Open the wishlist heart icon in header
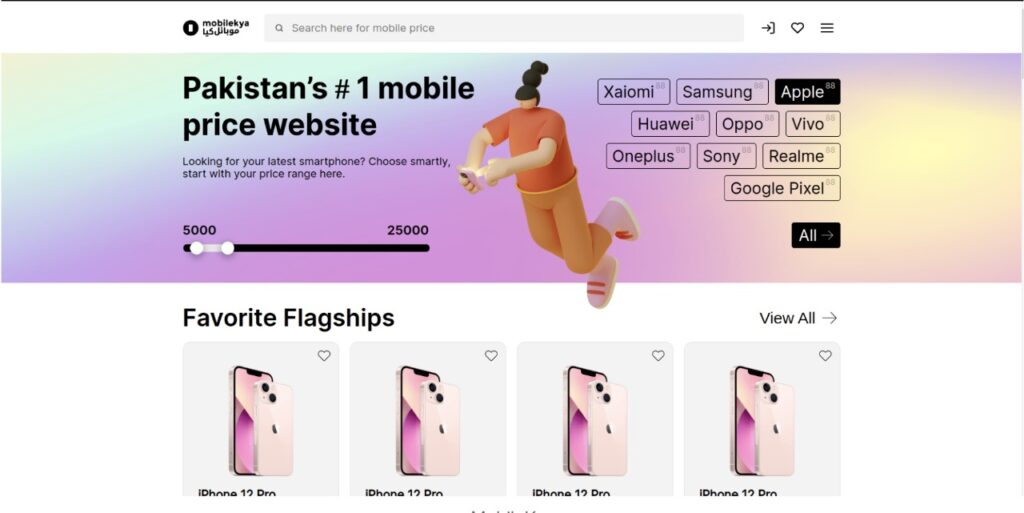Viewport: 1024px width, 513px height. 797,28
